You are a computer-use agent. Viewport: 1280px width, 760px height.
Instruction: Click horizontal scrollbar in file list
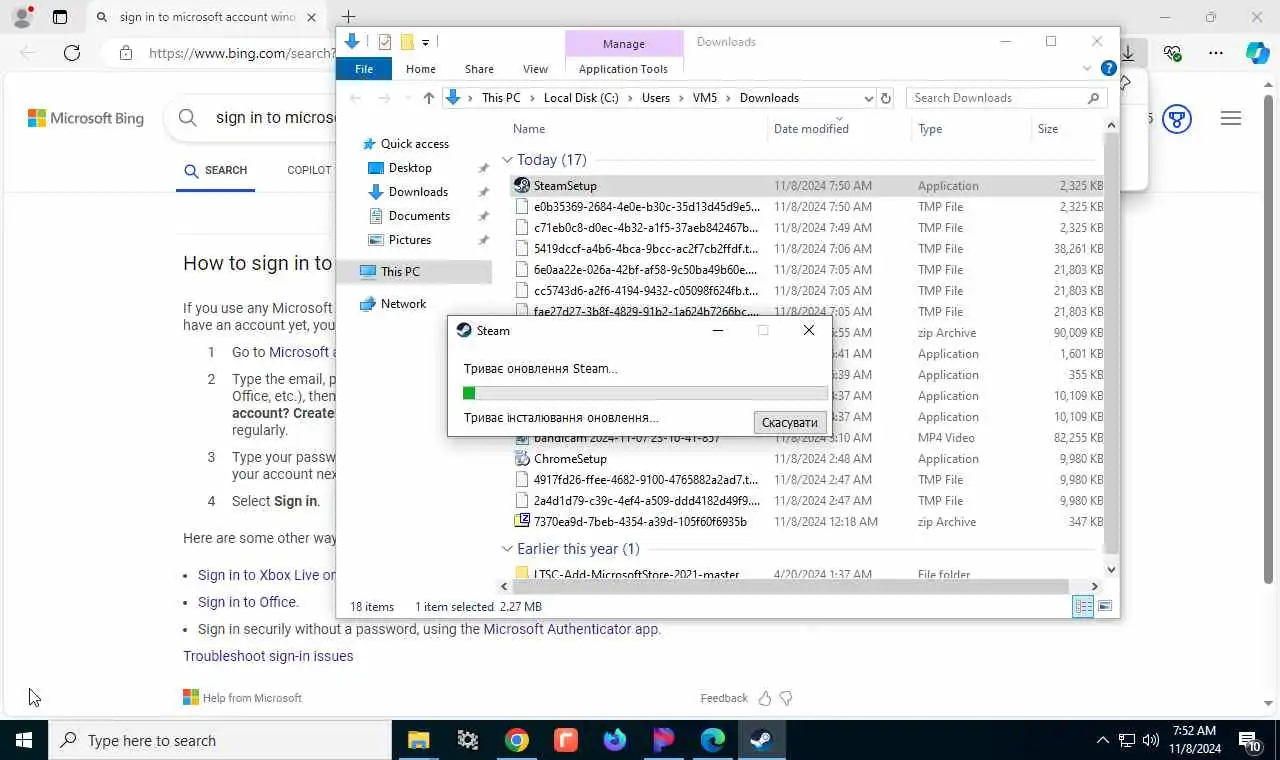(x=791, y=587)
